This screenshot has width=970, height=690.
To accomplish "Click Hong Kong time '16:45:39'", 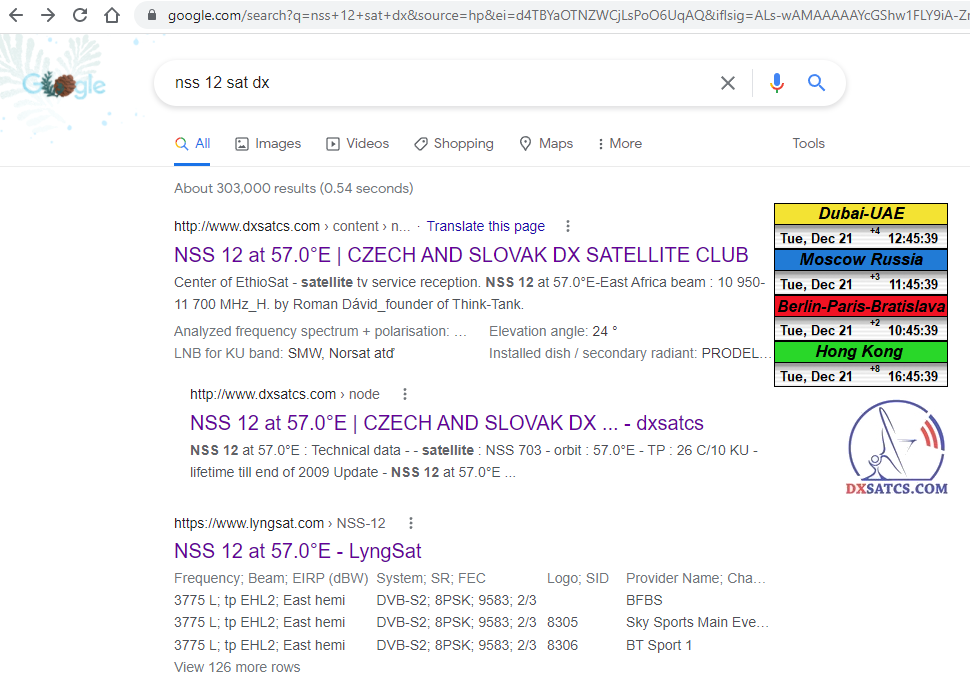I will [912, 376].
